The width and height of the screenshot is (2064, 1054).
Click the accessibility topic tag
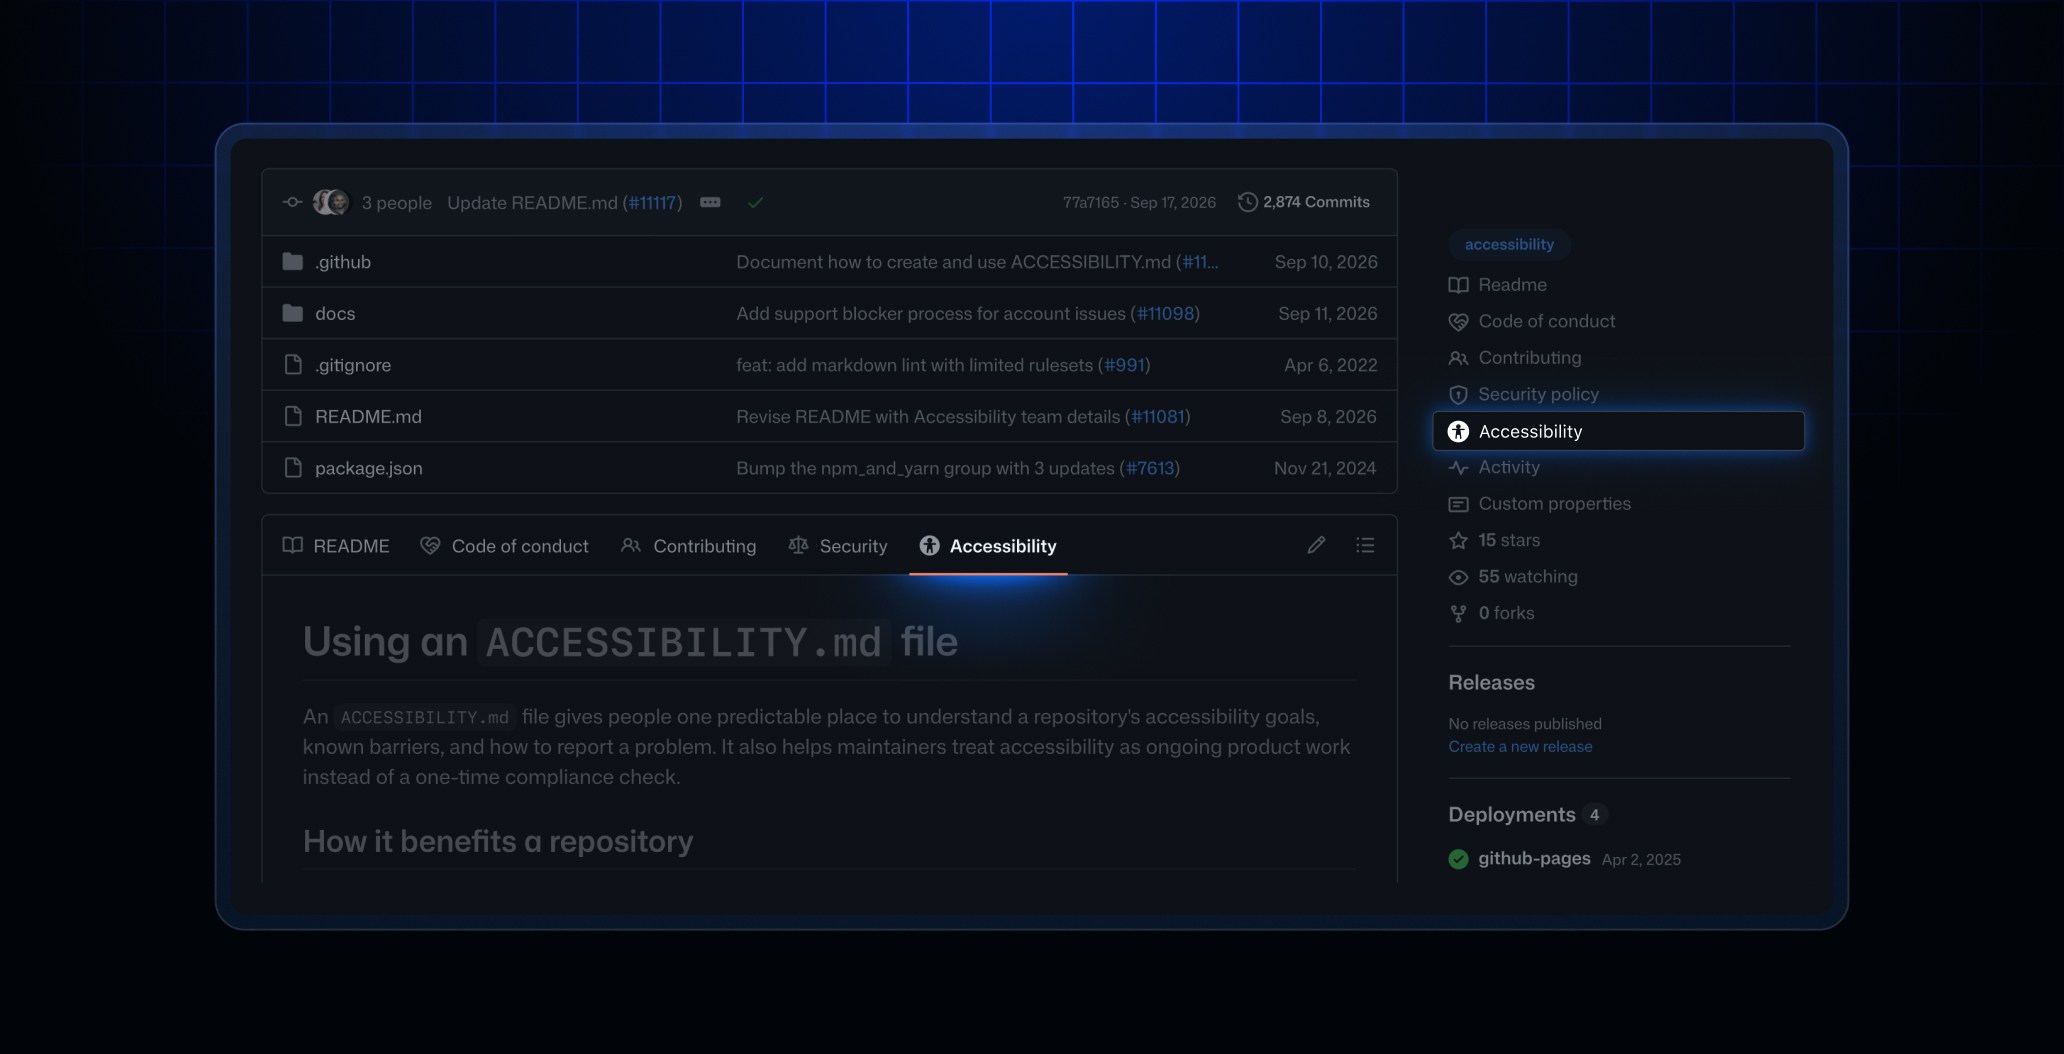1509,244
